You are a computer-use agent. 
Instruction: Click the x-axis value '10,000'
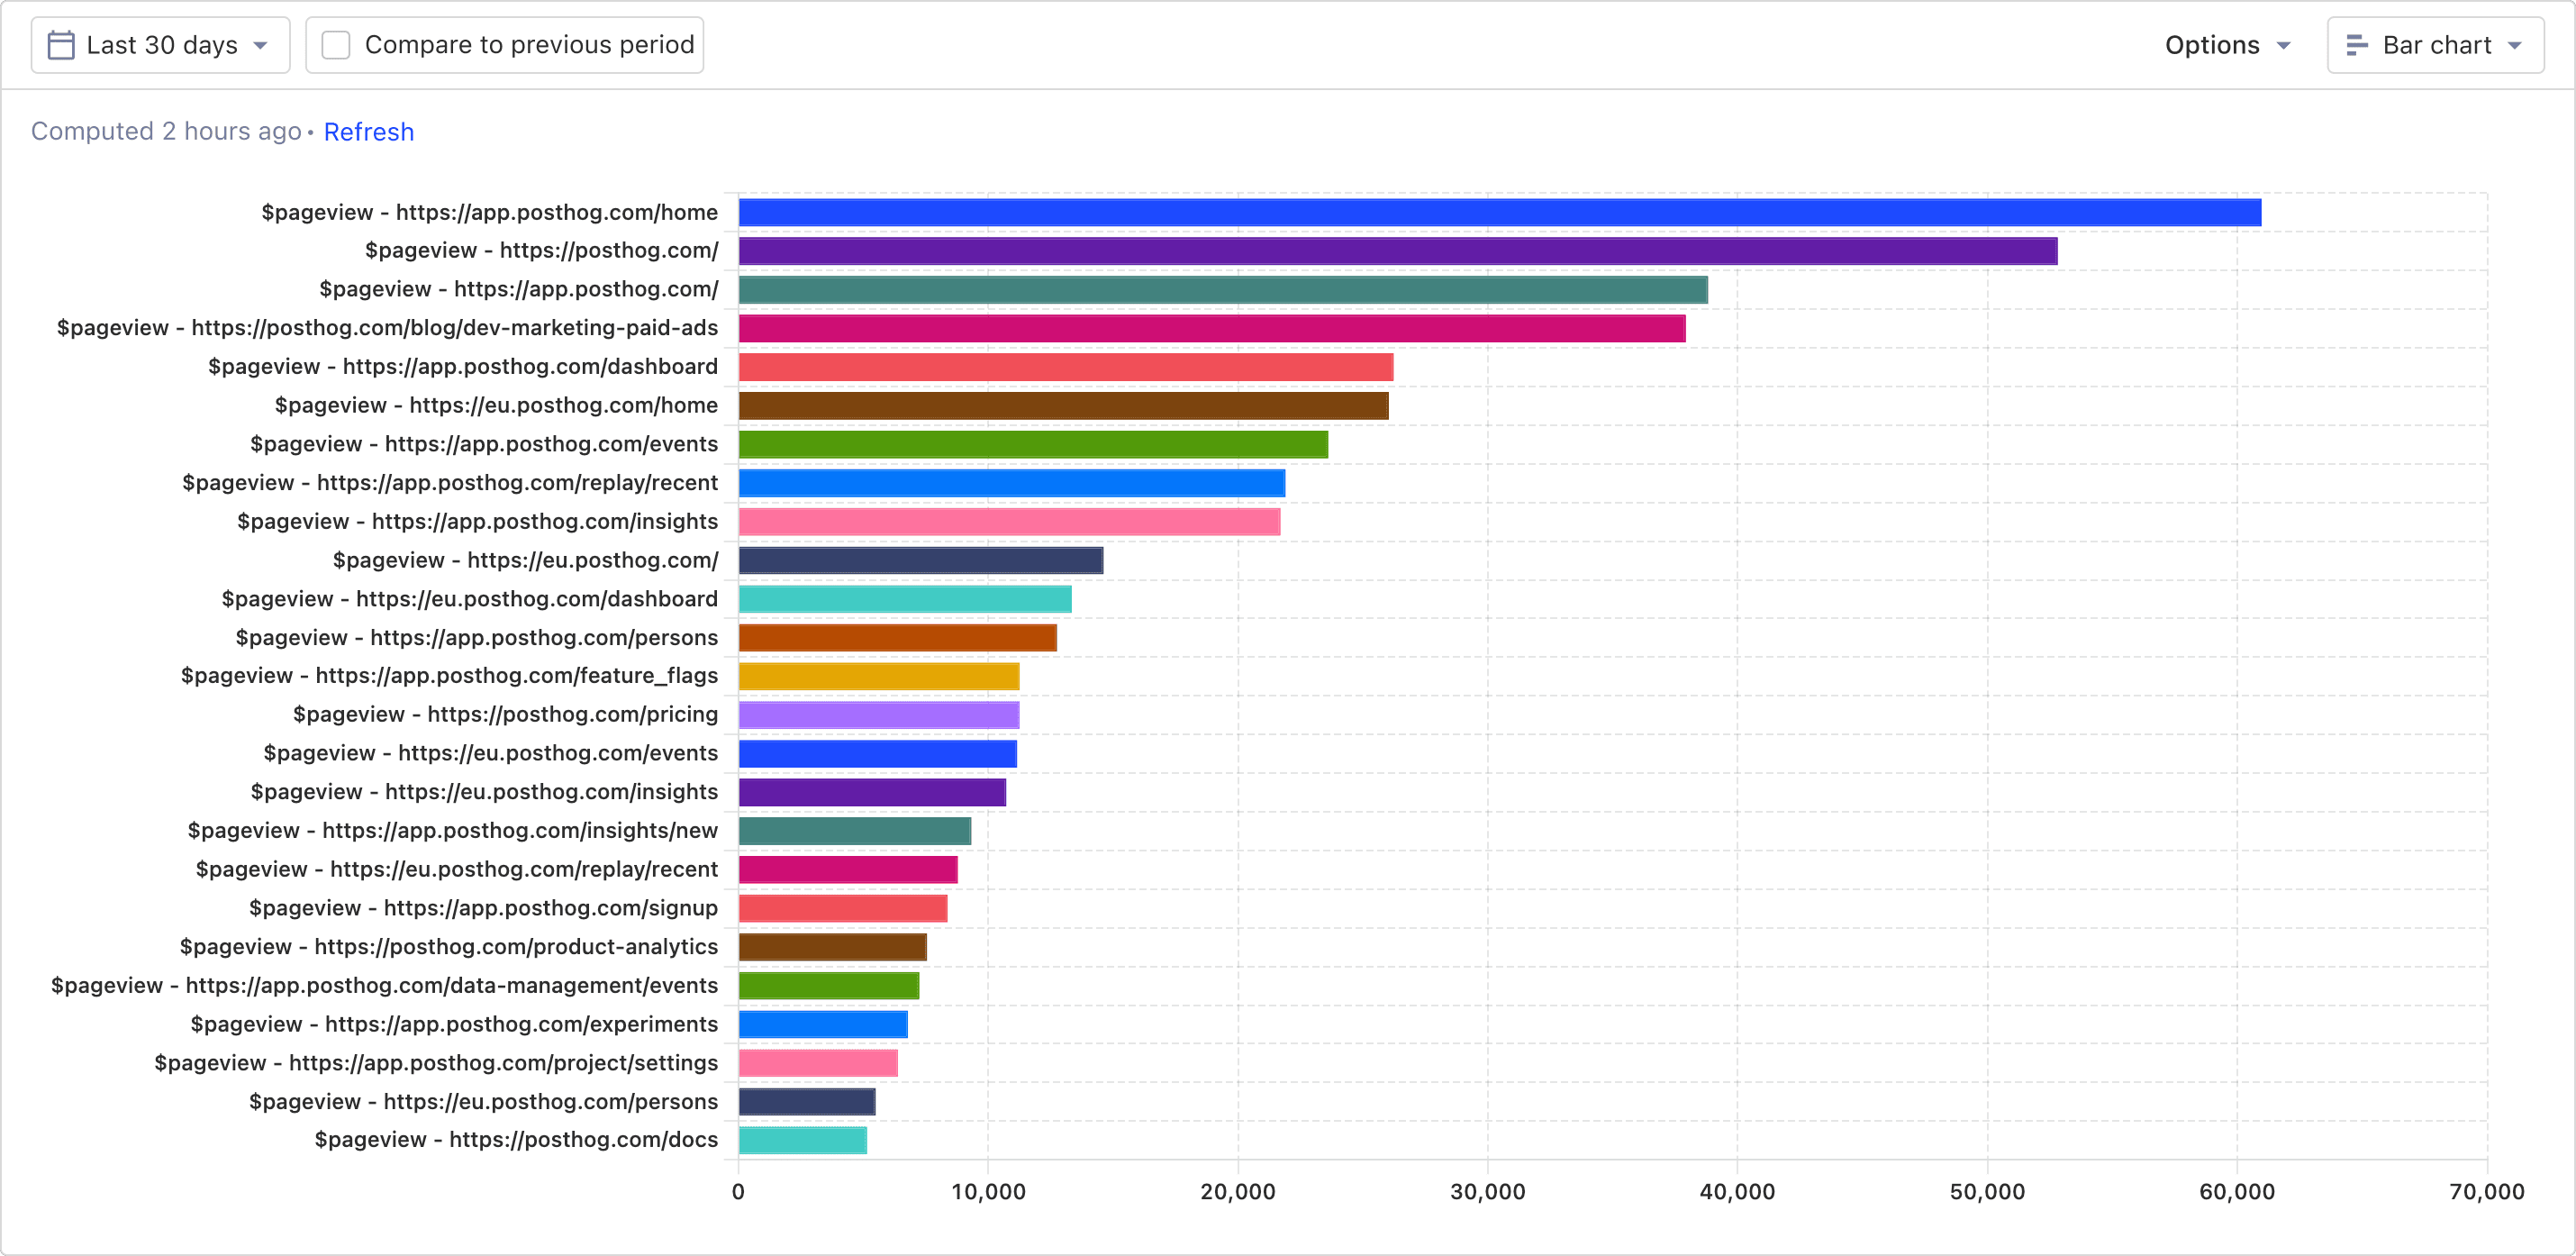(988, 1192)
